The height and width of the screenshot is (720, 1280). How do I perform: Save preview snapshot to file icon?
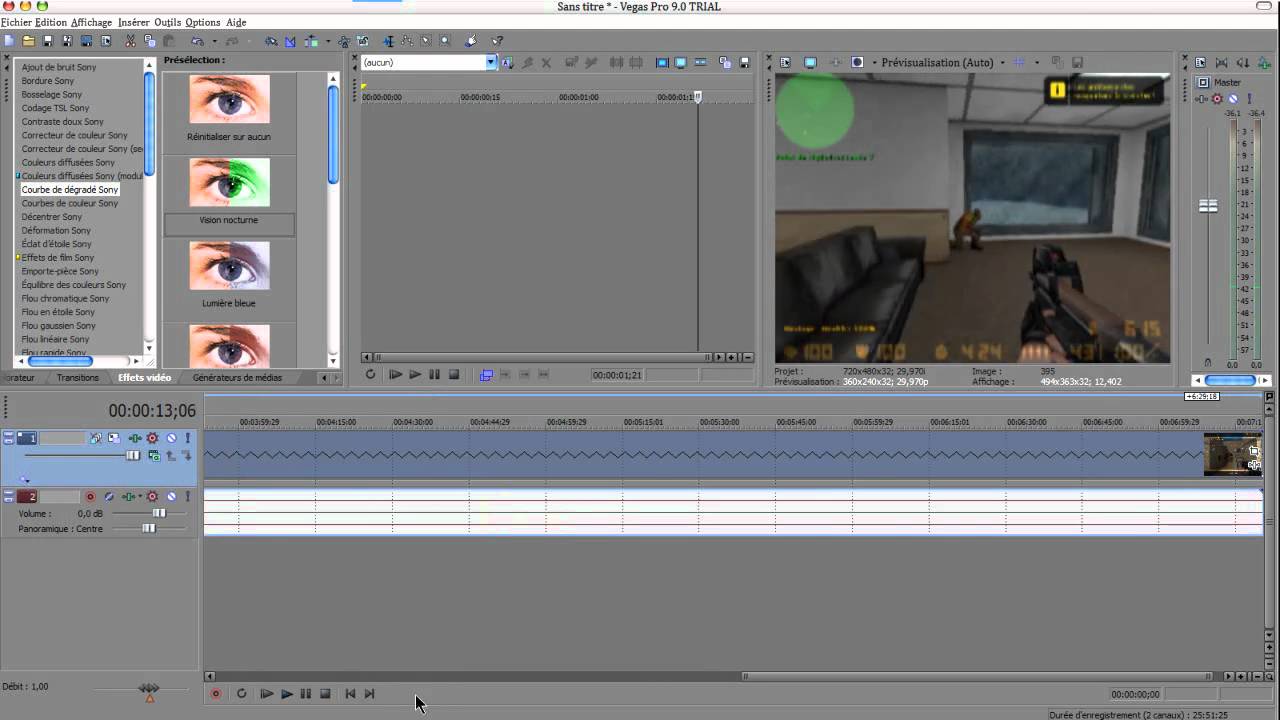pyautogui.click(x=1077, y=62)
